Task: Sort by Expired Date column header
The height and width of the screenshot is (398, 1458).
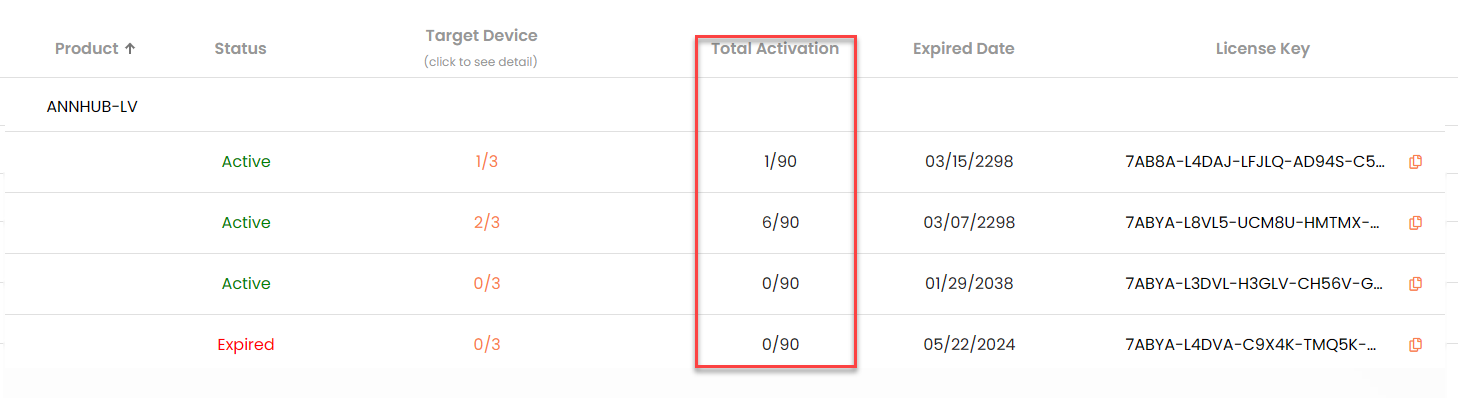Action: pyautogui.click(x=963, y=48)
